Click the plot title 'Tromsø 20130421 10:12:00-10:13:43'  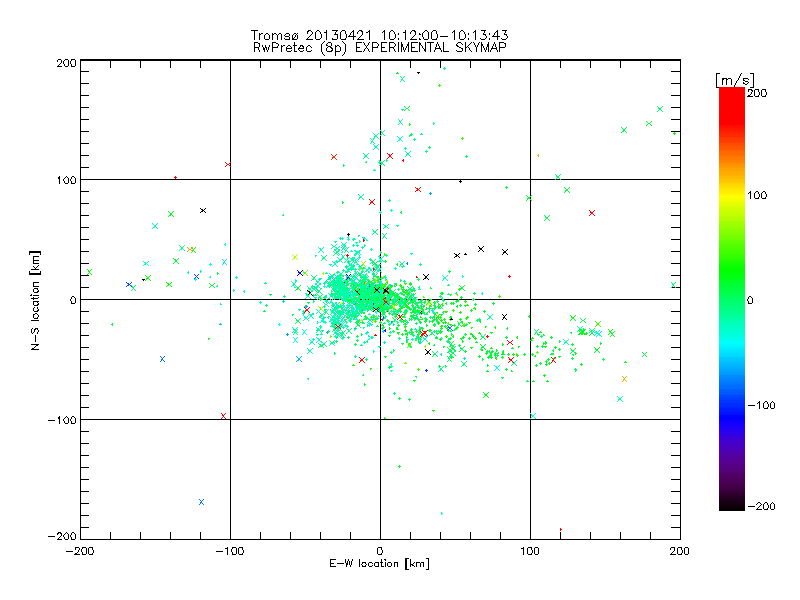tap(379, 35)
